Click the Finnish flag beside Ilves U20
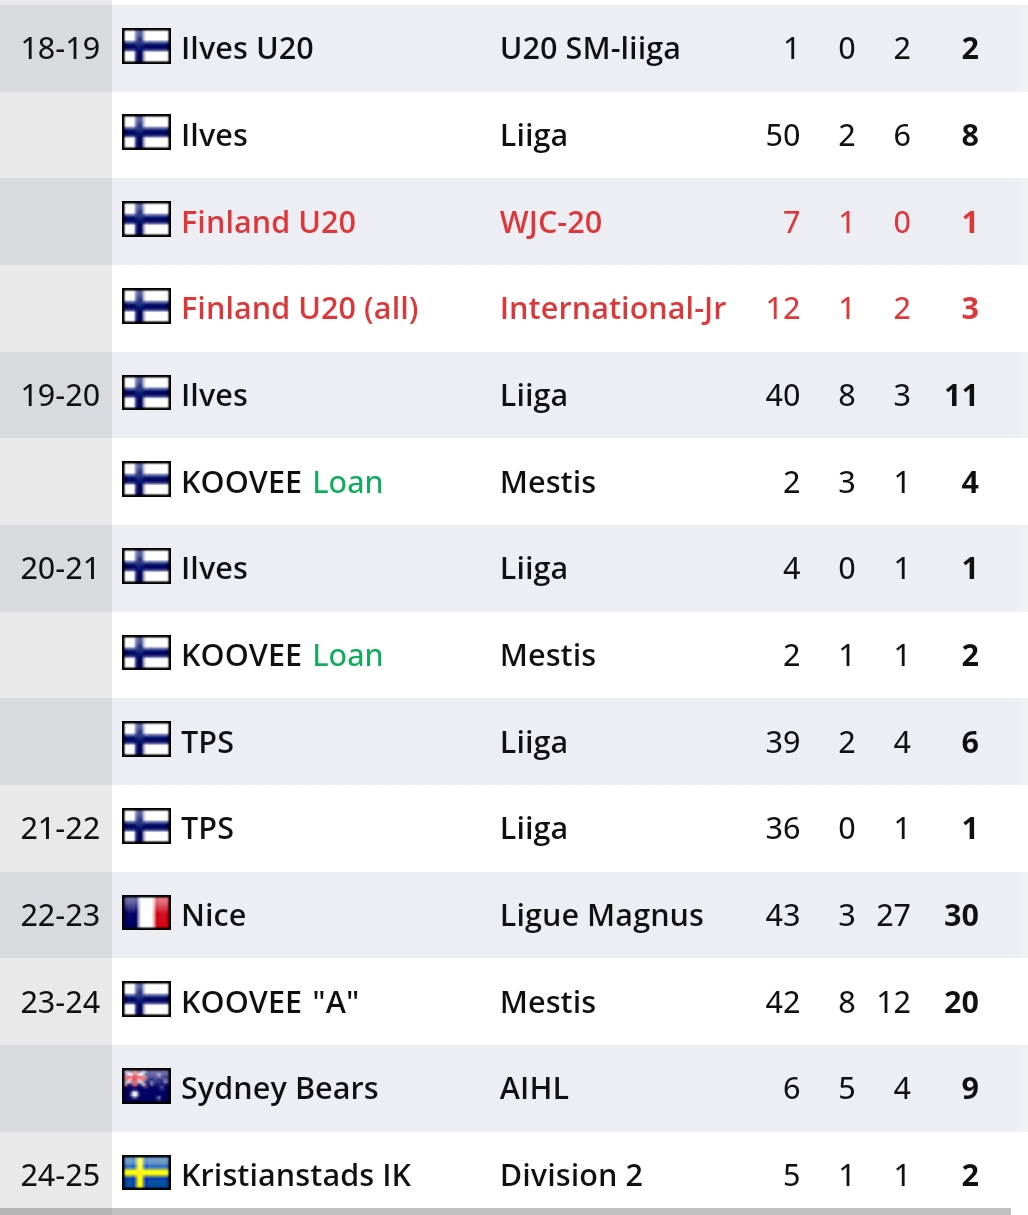This screenshot has height=1215, width=1028. click(146, 47)
